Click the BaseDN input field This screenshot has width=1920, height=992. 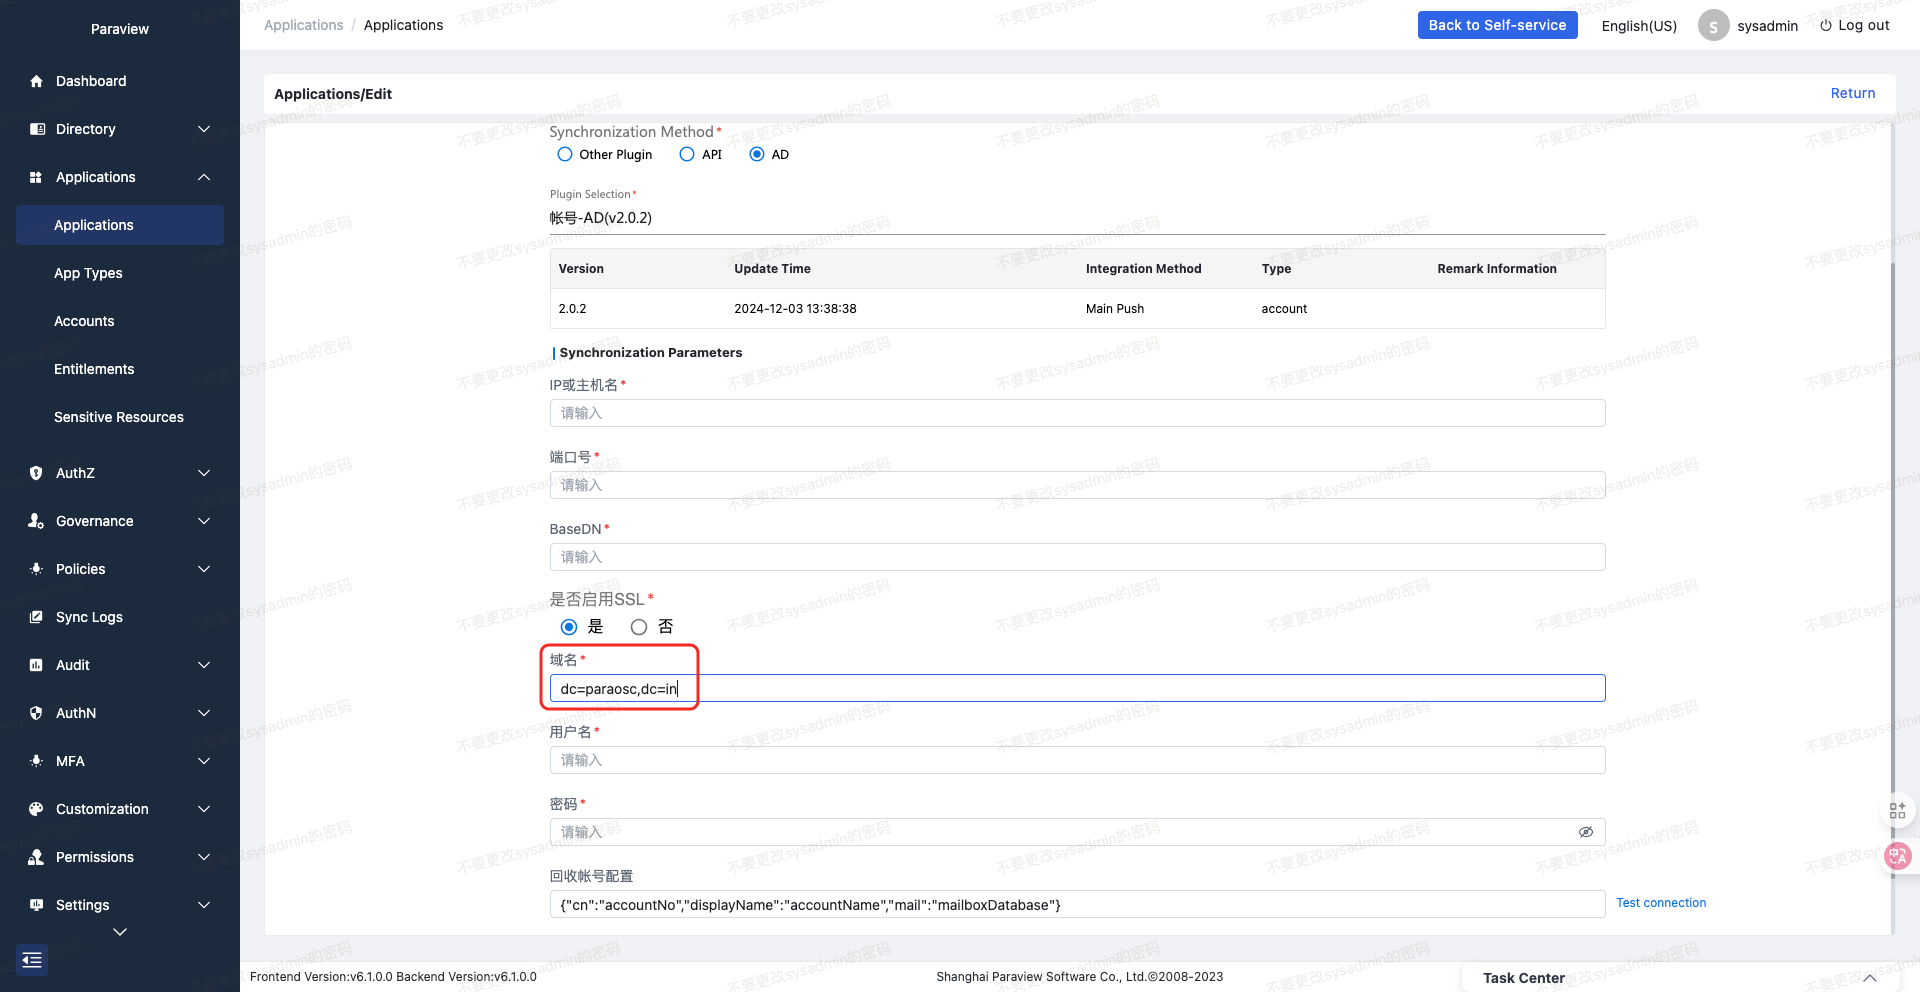click(1077, 557)
